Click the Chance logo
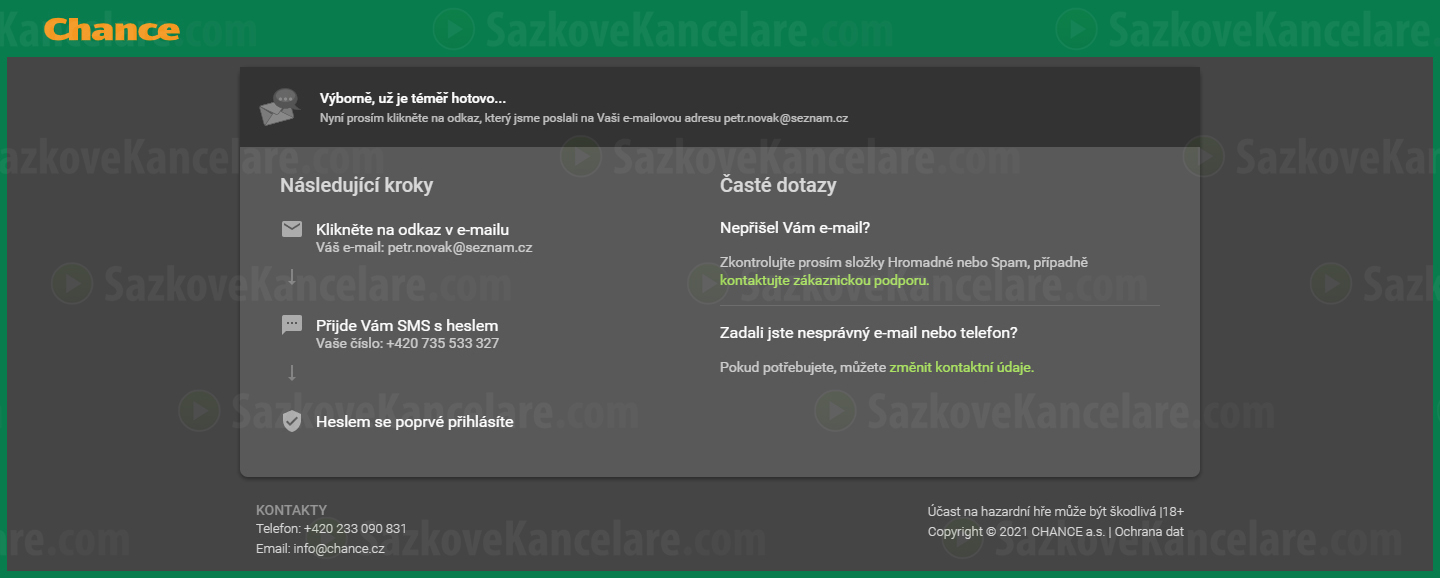 [112, 29]
